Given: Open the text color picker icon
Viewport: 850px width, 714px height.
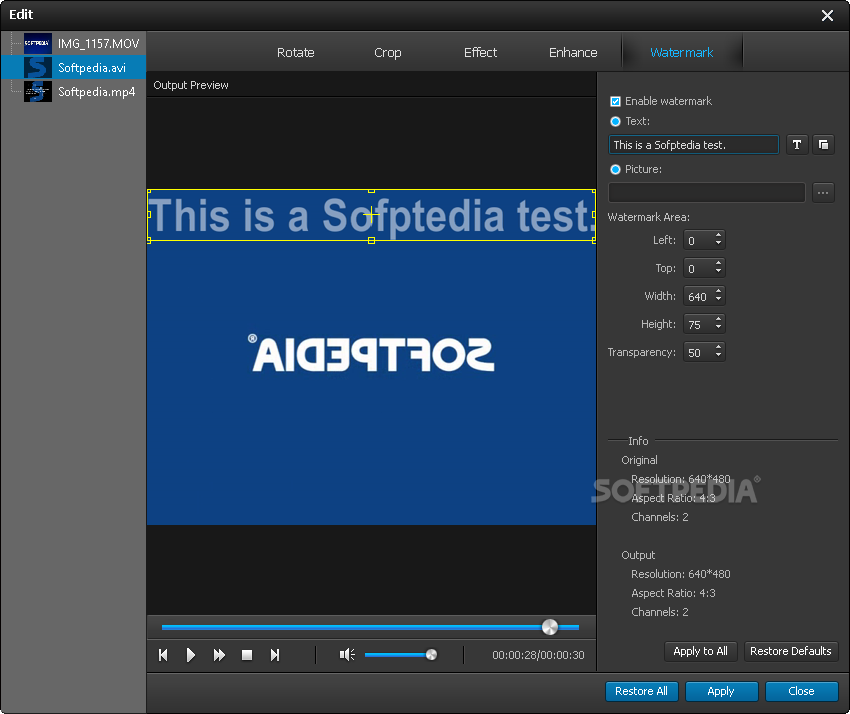Looking at the screenshot, I should [823, 145].
